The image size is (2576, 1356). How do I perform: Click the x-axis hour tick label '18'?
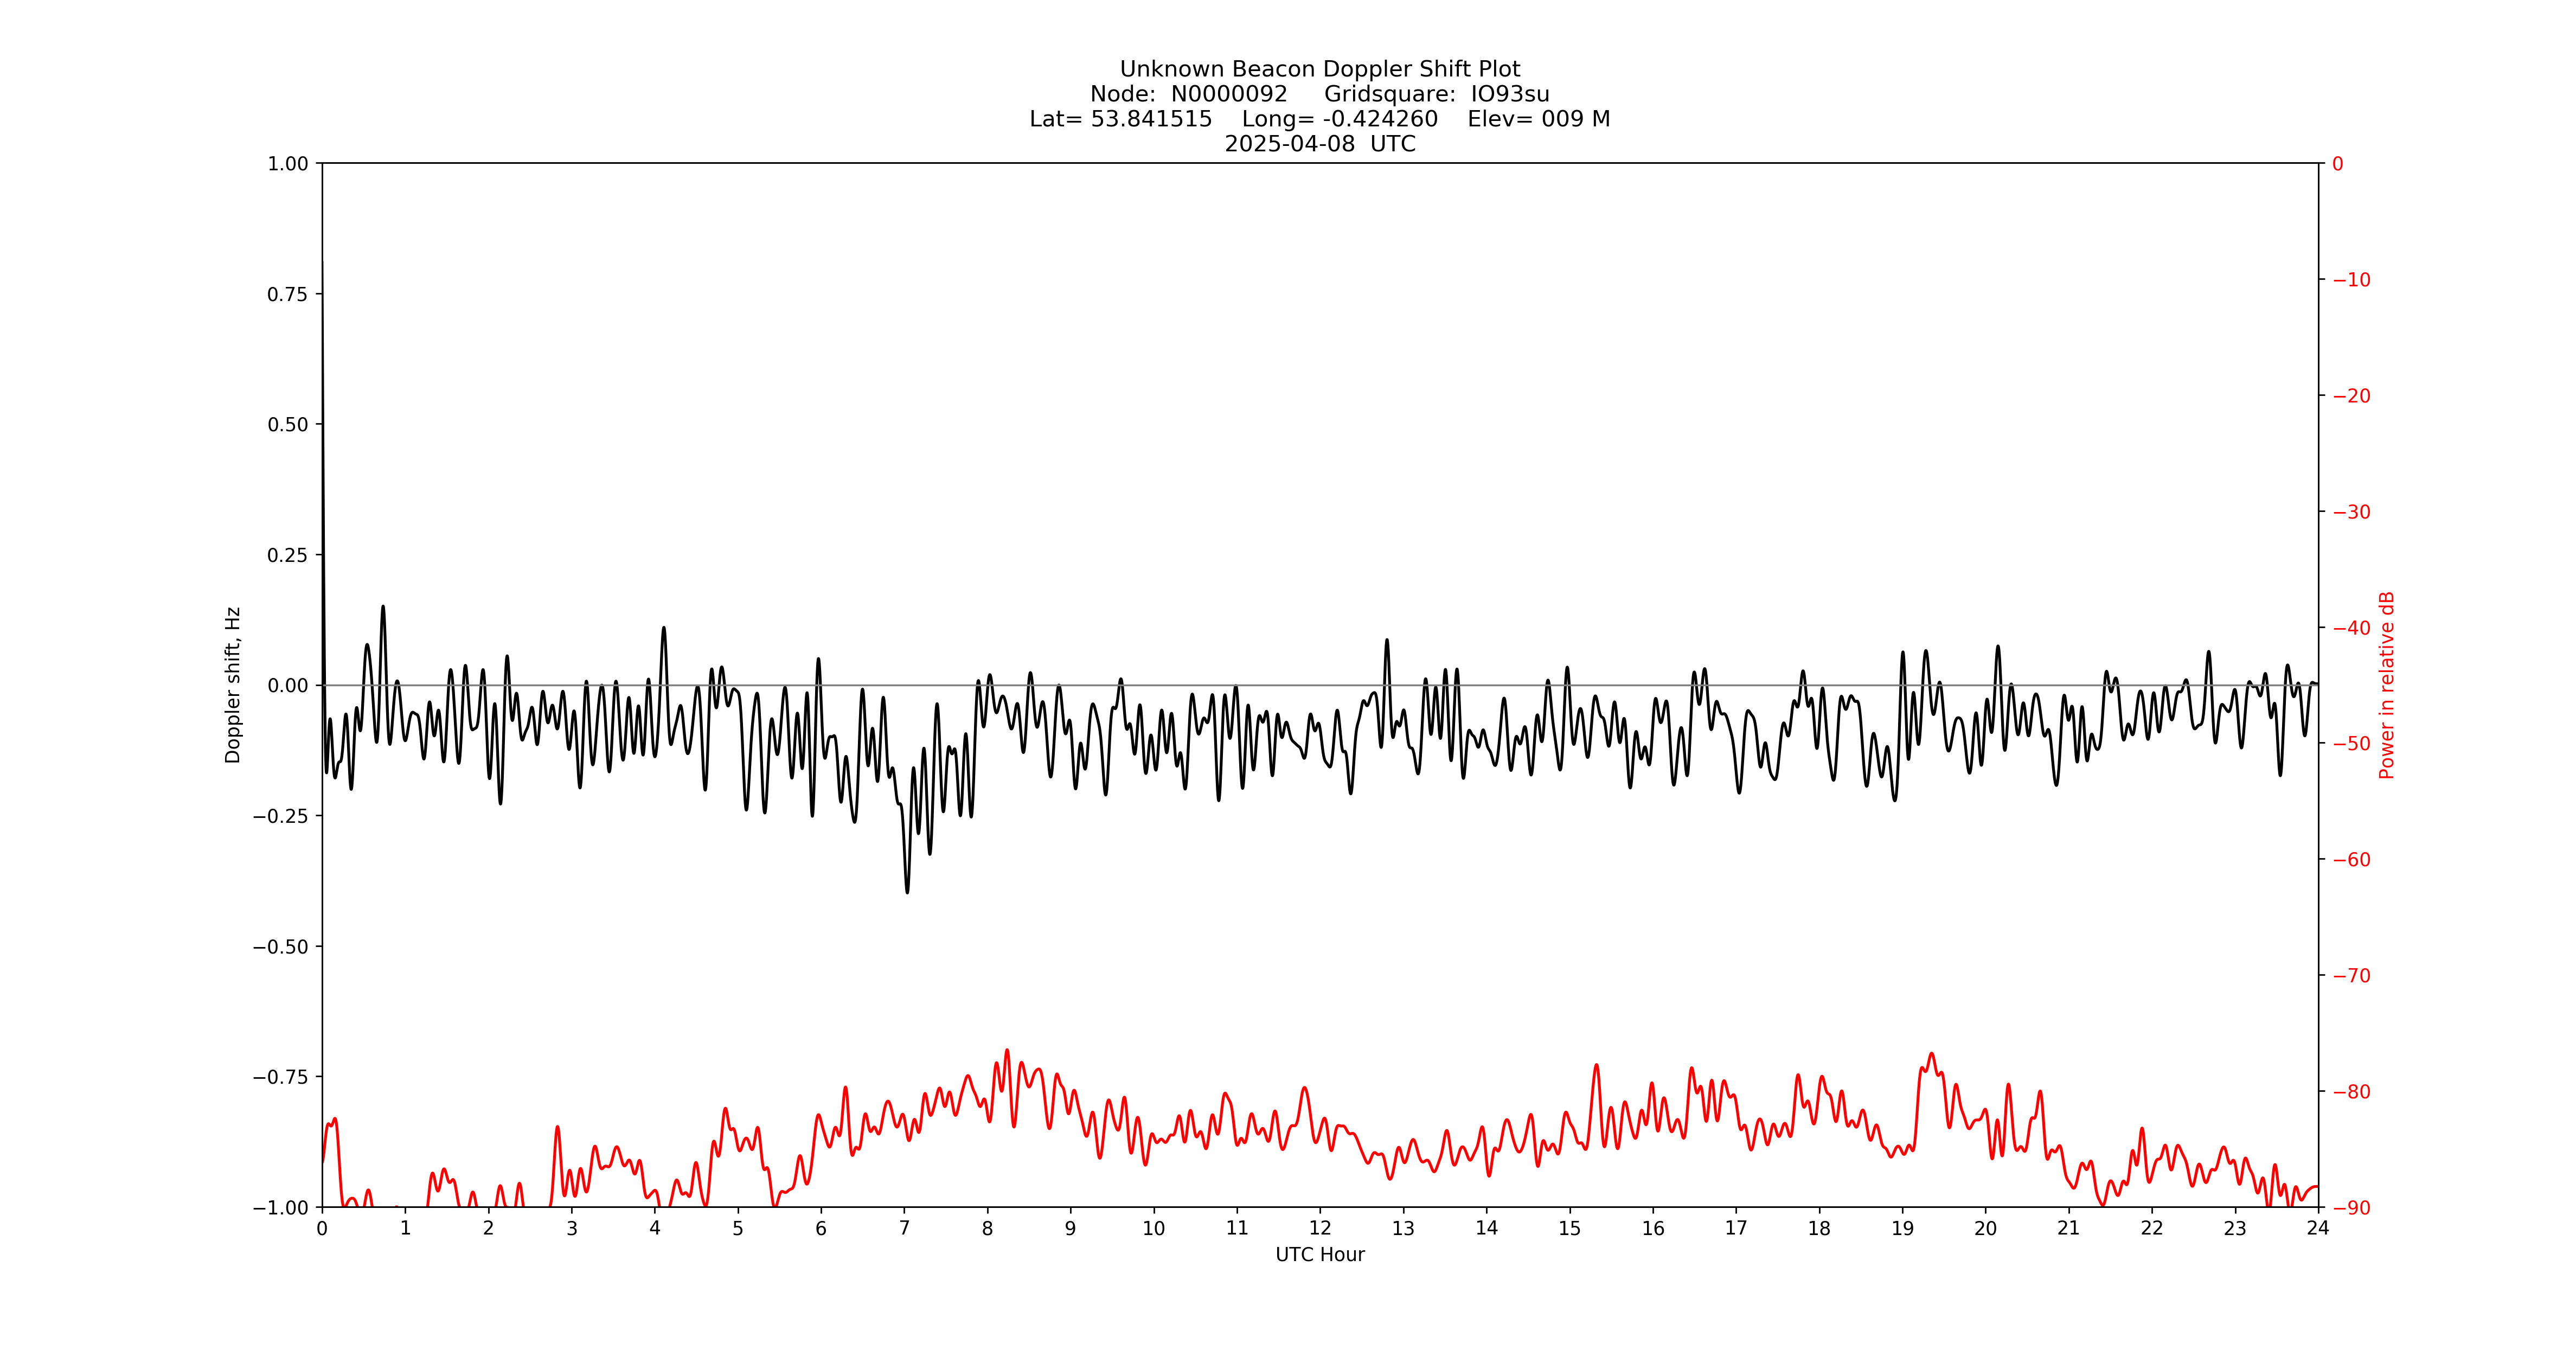click(x=1819, y=1229)
